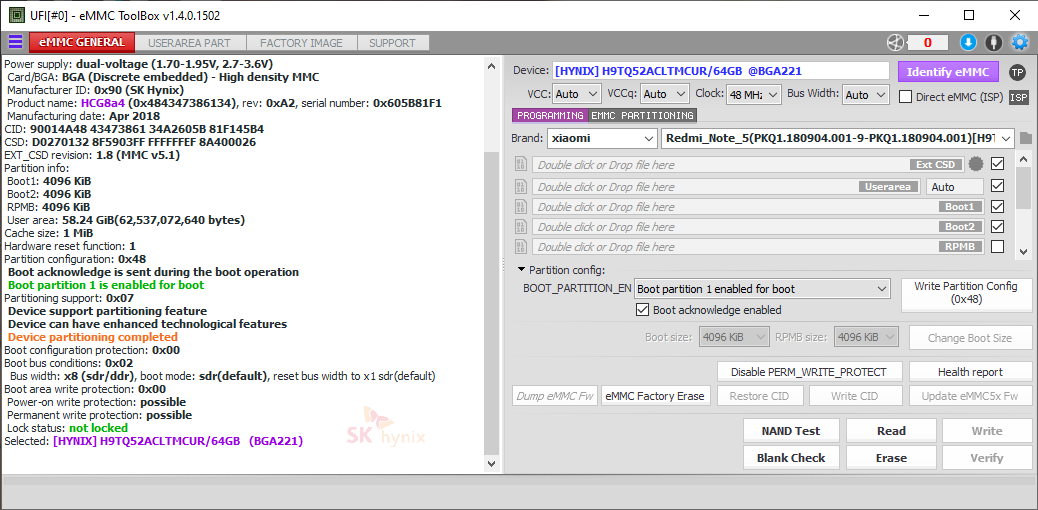The width and height of the screenshot is (1038, 510).
Task: Open the purple hamburger menu
Action: click(x=15, y=42)
